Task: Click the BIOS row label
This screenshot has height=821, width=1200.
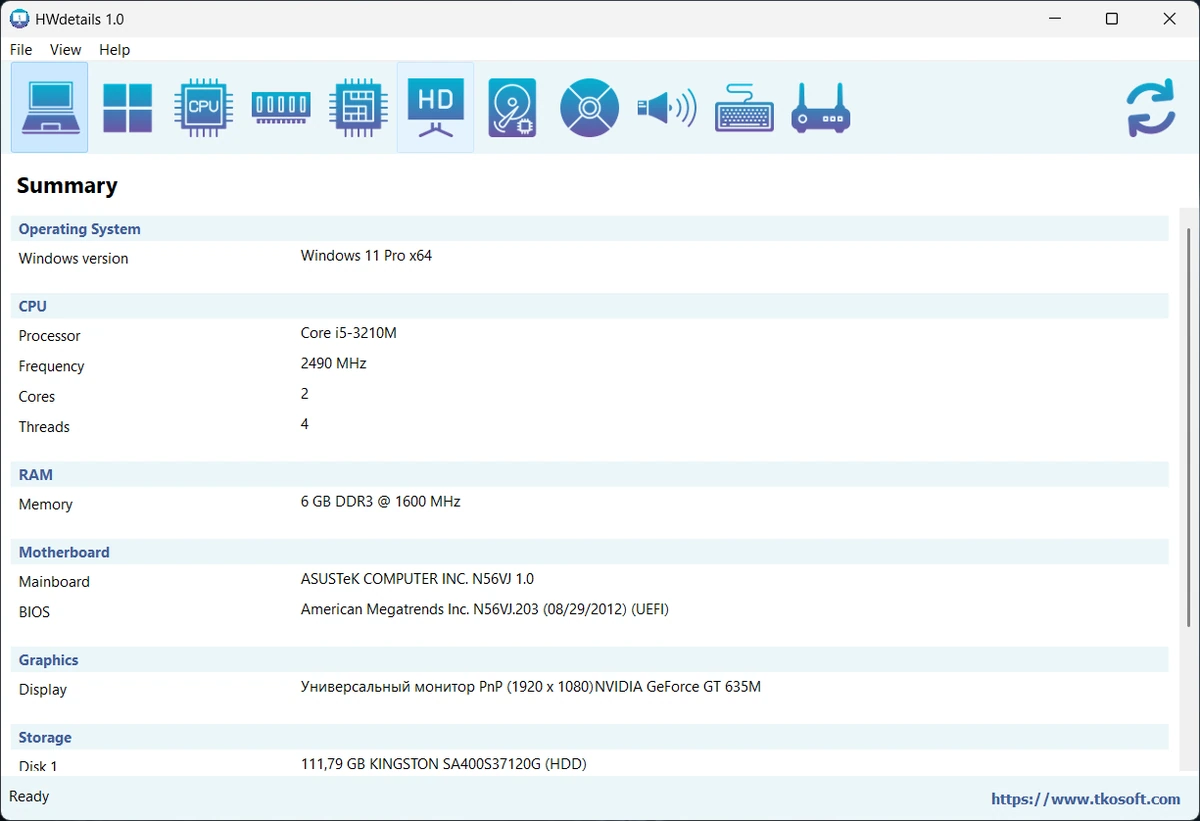Action: (34, 612)
